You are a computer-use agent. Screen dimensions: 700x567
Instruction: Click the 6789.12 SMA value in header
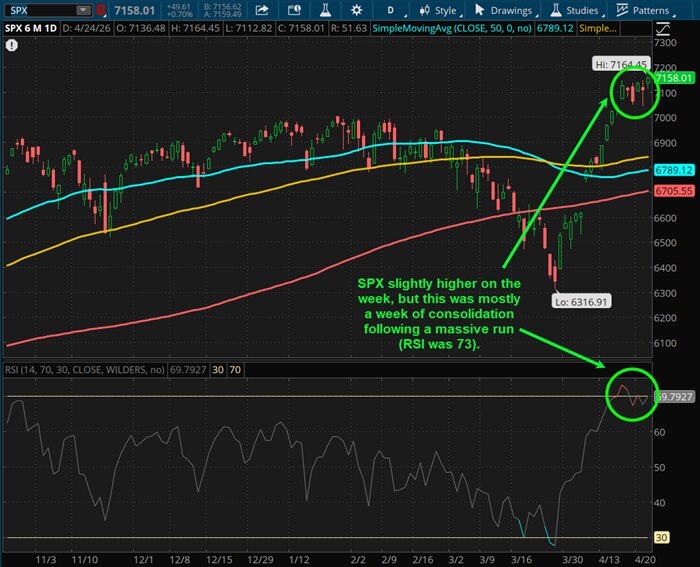[555, 29]
